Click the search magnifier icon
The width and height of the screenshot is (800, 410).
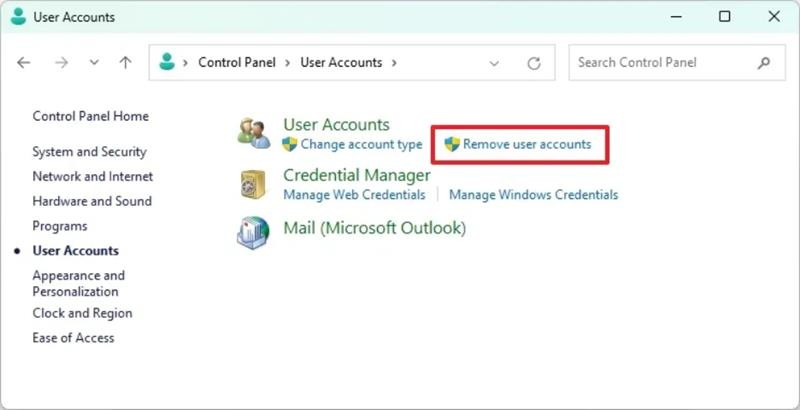763,63
